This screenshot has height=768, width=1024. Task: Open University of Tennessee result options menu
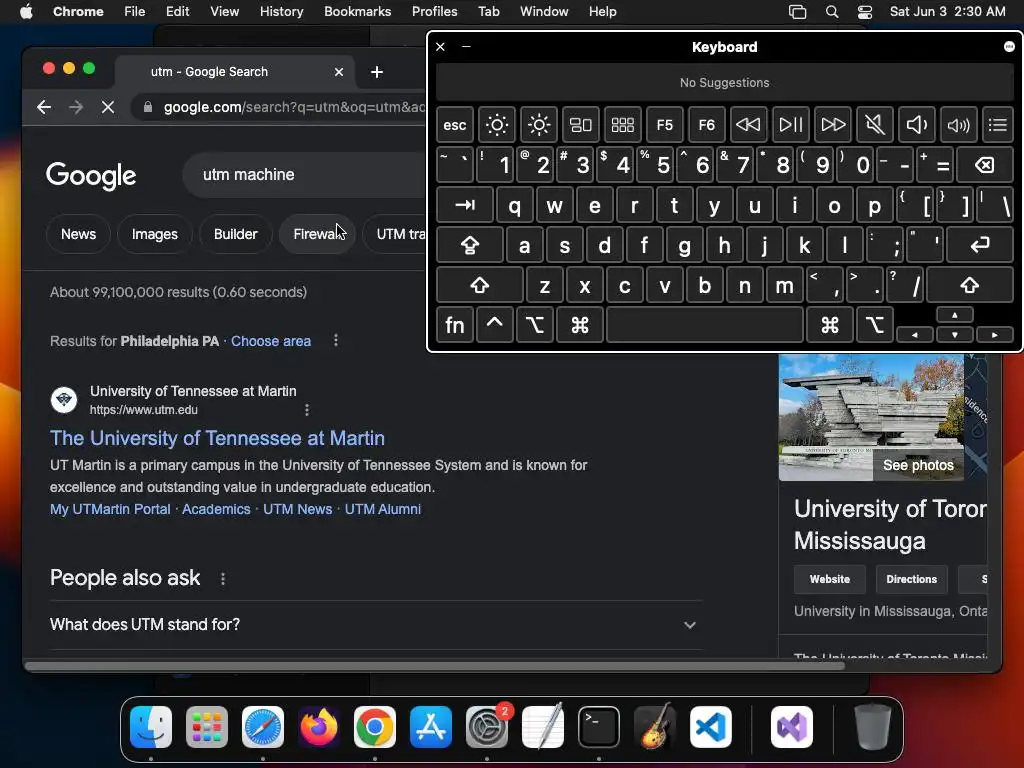307,409
